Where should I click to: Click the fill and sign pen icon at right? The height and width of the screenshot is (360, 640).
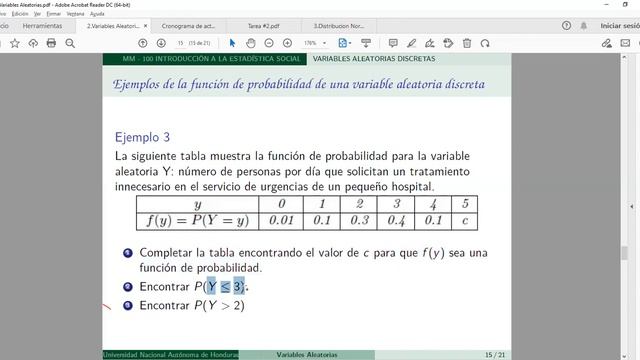(x=607, y=43)
